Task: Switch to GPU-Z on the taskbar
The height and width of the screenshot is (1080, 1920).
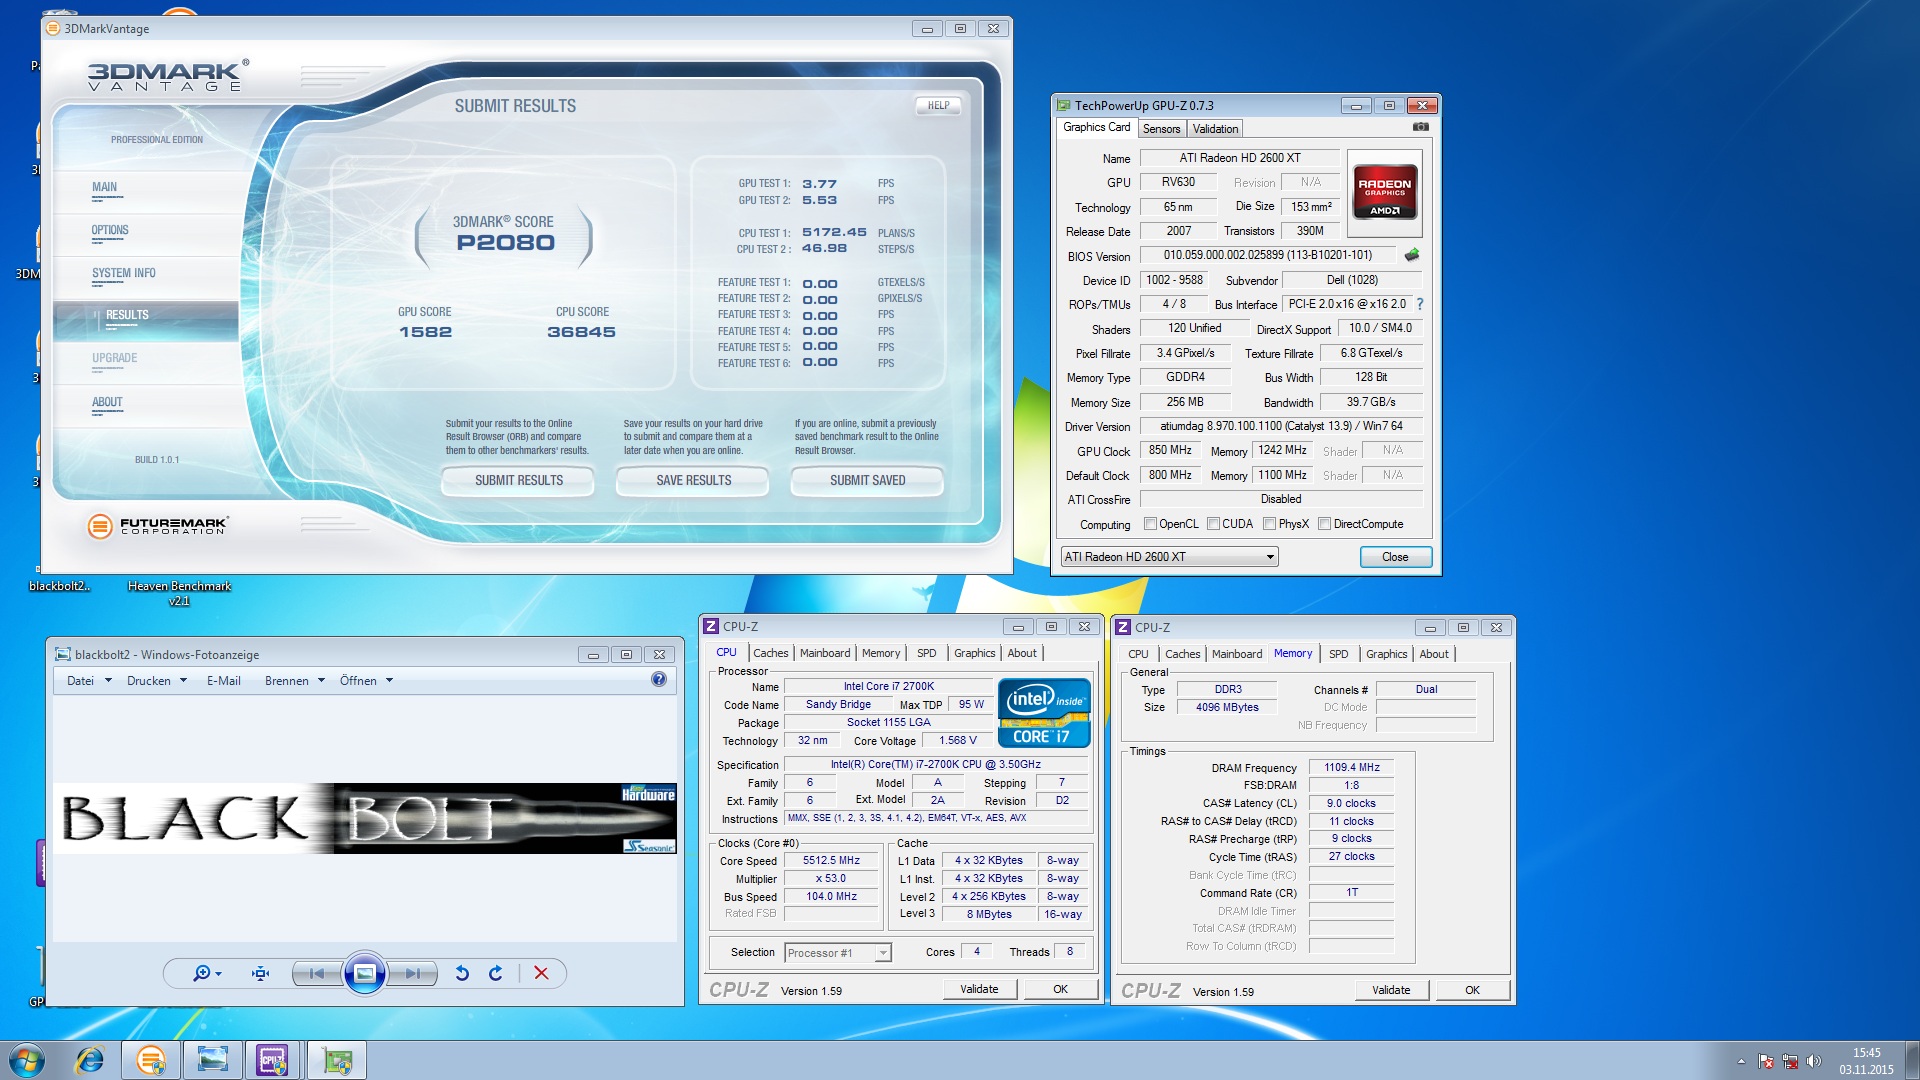Action: [x=337, y=1060]
